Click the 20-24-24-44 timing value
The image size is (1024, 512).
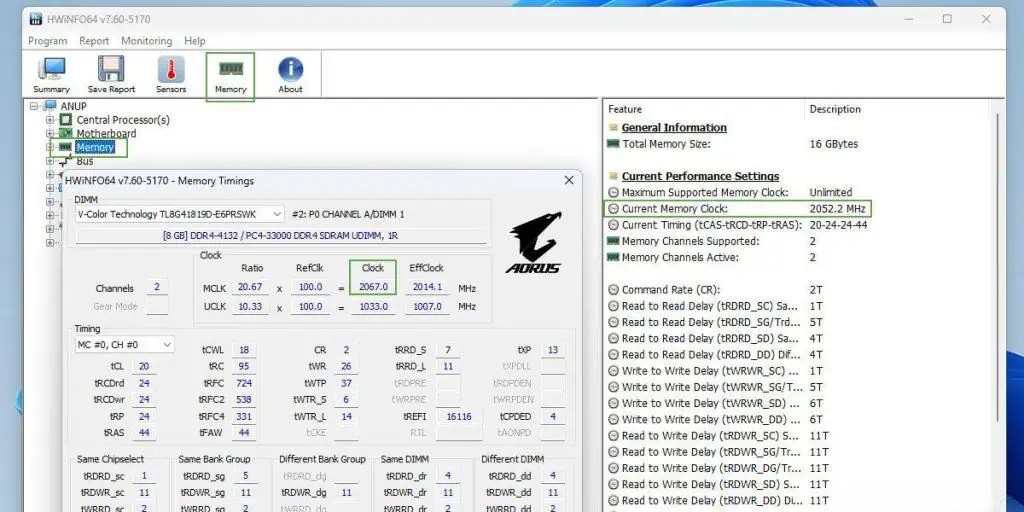coord(839,225)
